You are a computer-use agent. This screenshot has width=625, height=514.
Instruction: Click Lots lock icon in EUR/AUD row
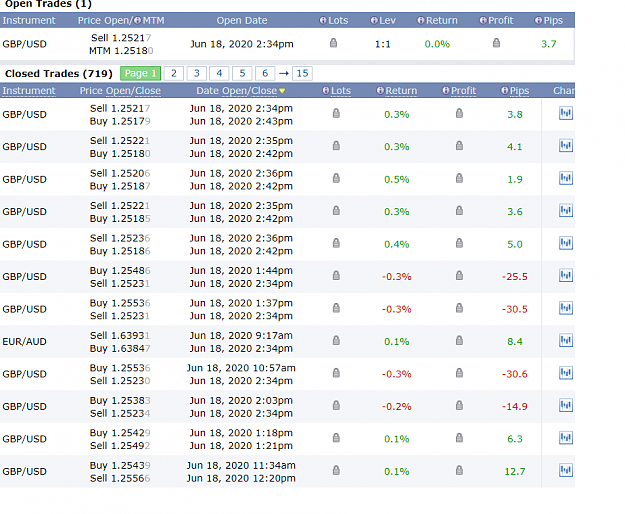click(x=336, y=341)
